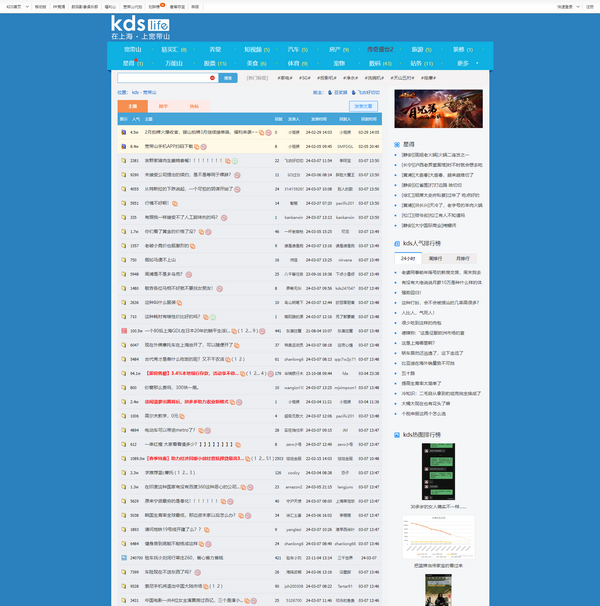This screenshot has height=606, width=600.
Task: Click the kds人气排行榜 section icon
Action: coord(397,242)
